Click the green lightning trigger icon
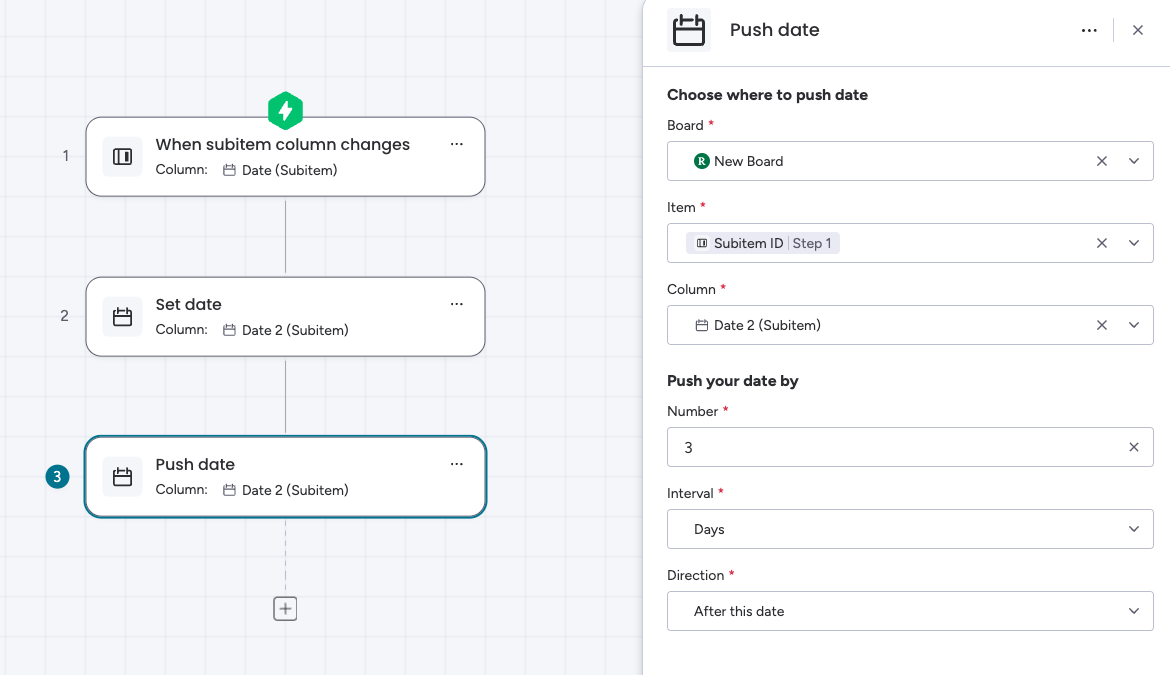The image size is (1170, 675). pos(285,110)
